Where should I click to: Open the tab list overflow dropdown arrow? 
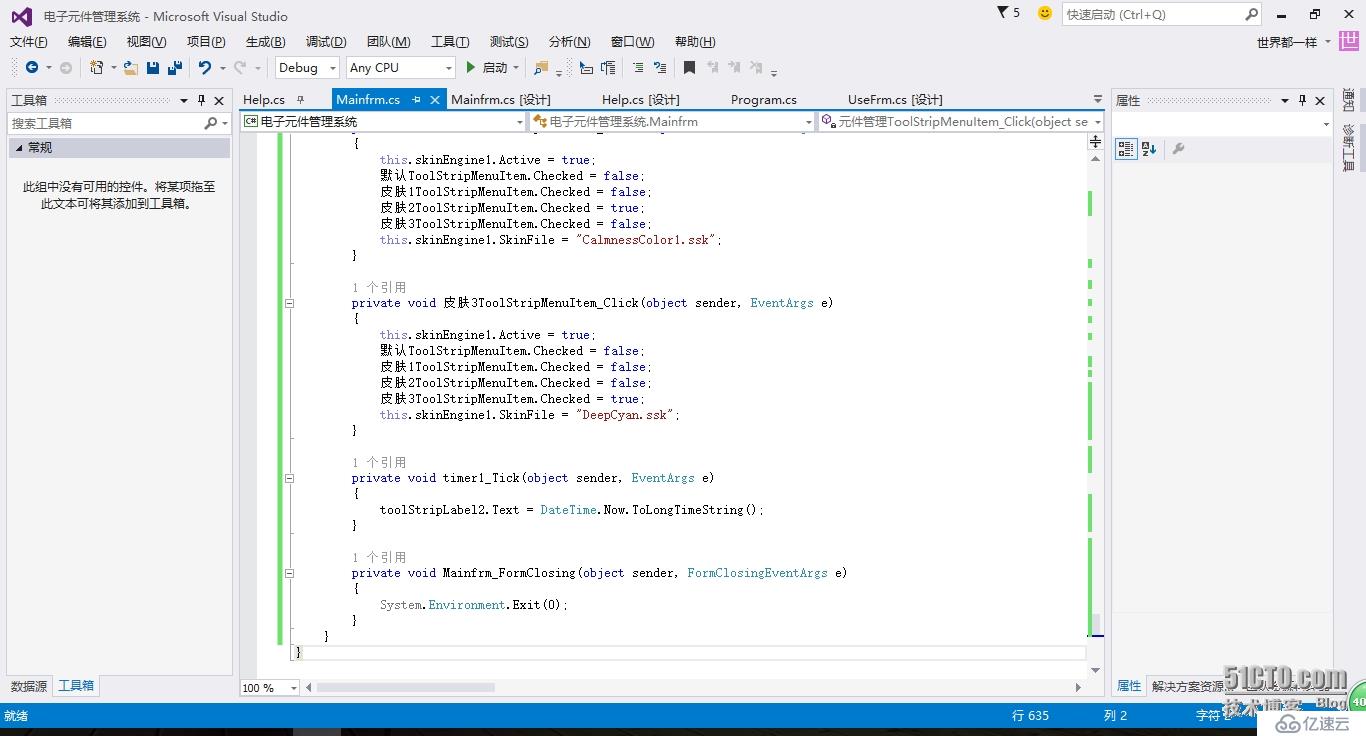click(1098, 100)
